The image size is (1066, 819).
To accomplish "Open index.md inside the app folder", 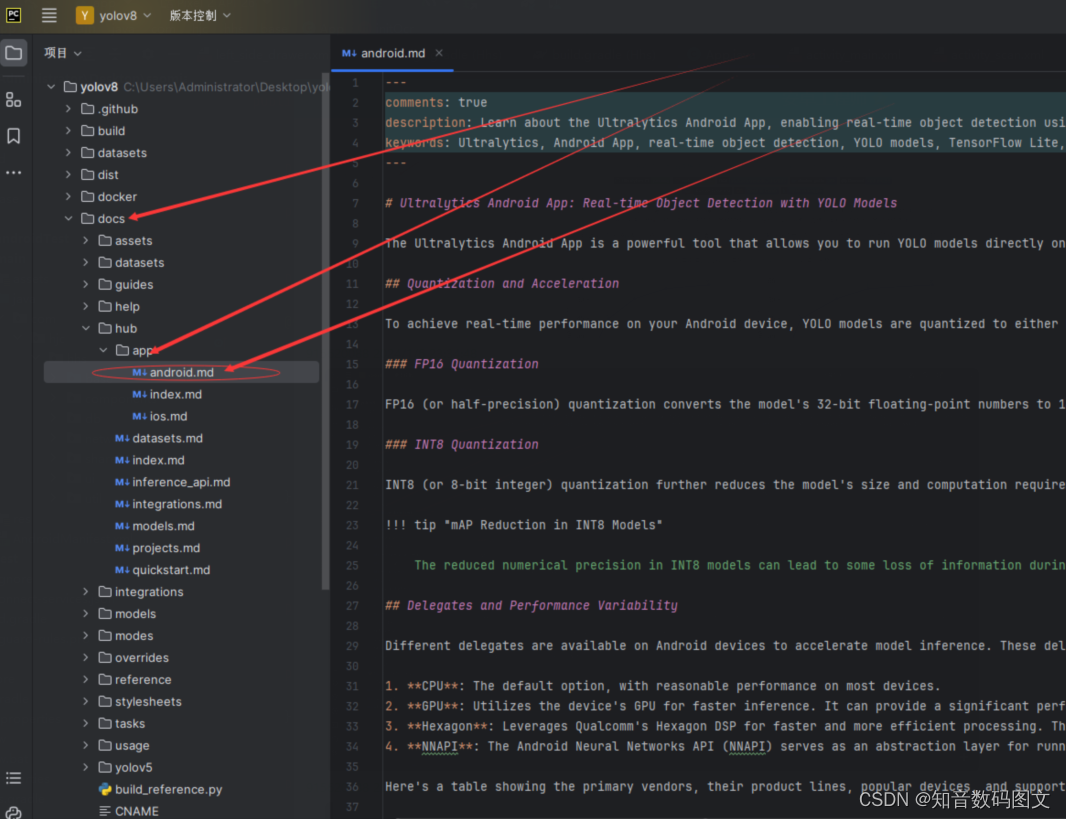I will click(167, 394).
